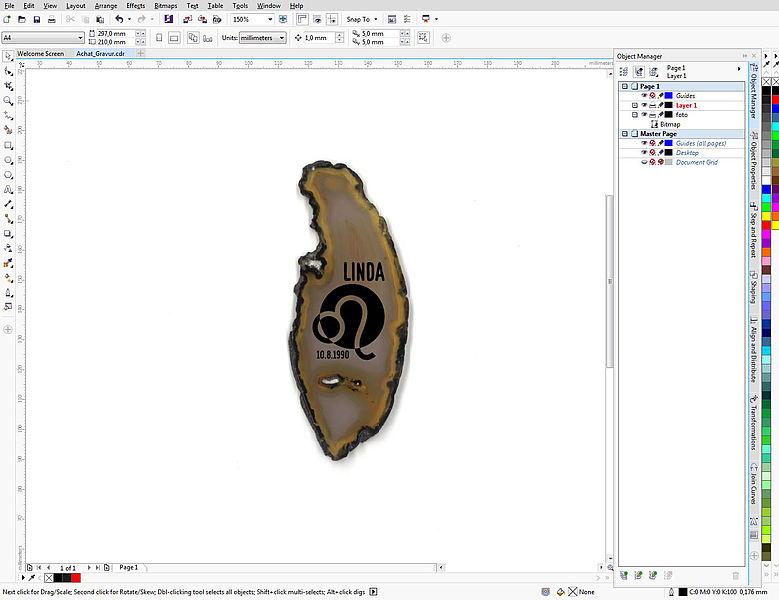Click the blue color swatch of Guides layer
This screenshot has height=600, width=779.
pos(669,95)
